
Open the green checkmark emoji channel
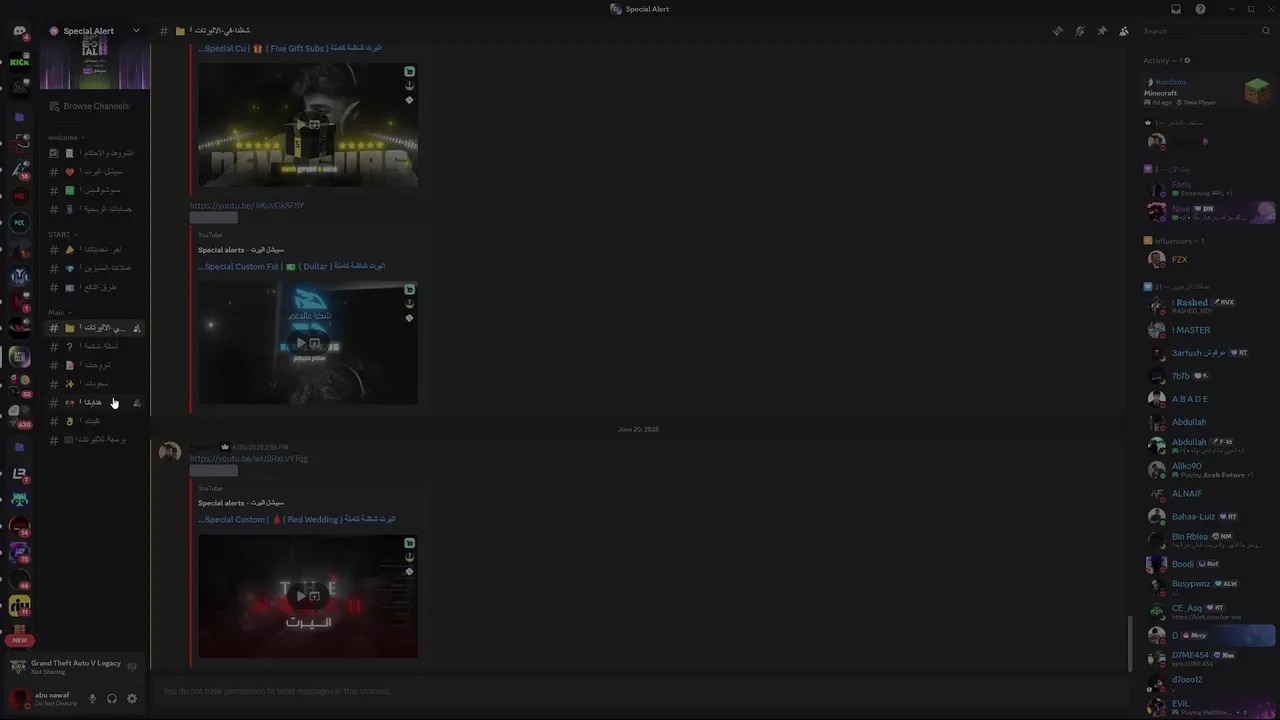pos(96,190)
